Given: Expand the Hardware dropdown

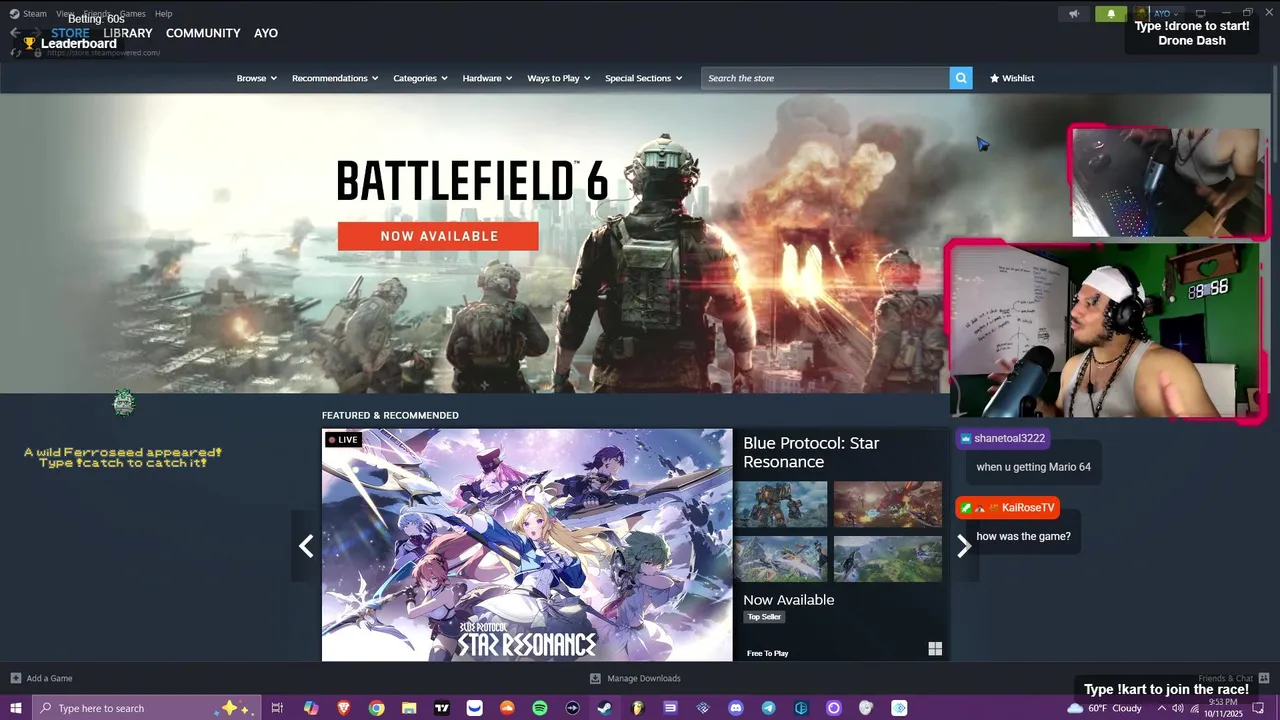Looking at the screenshot, I should (487, 78).
